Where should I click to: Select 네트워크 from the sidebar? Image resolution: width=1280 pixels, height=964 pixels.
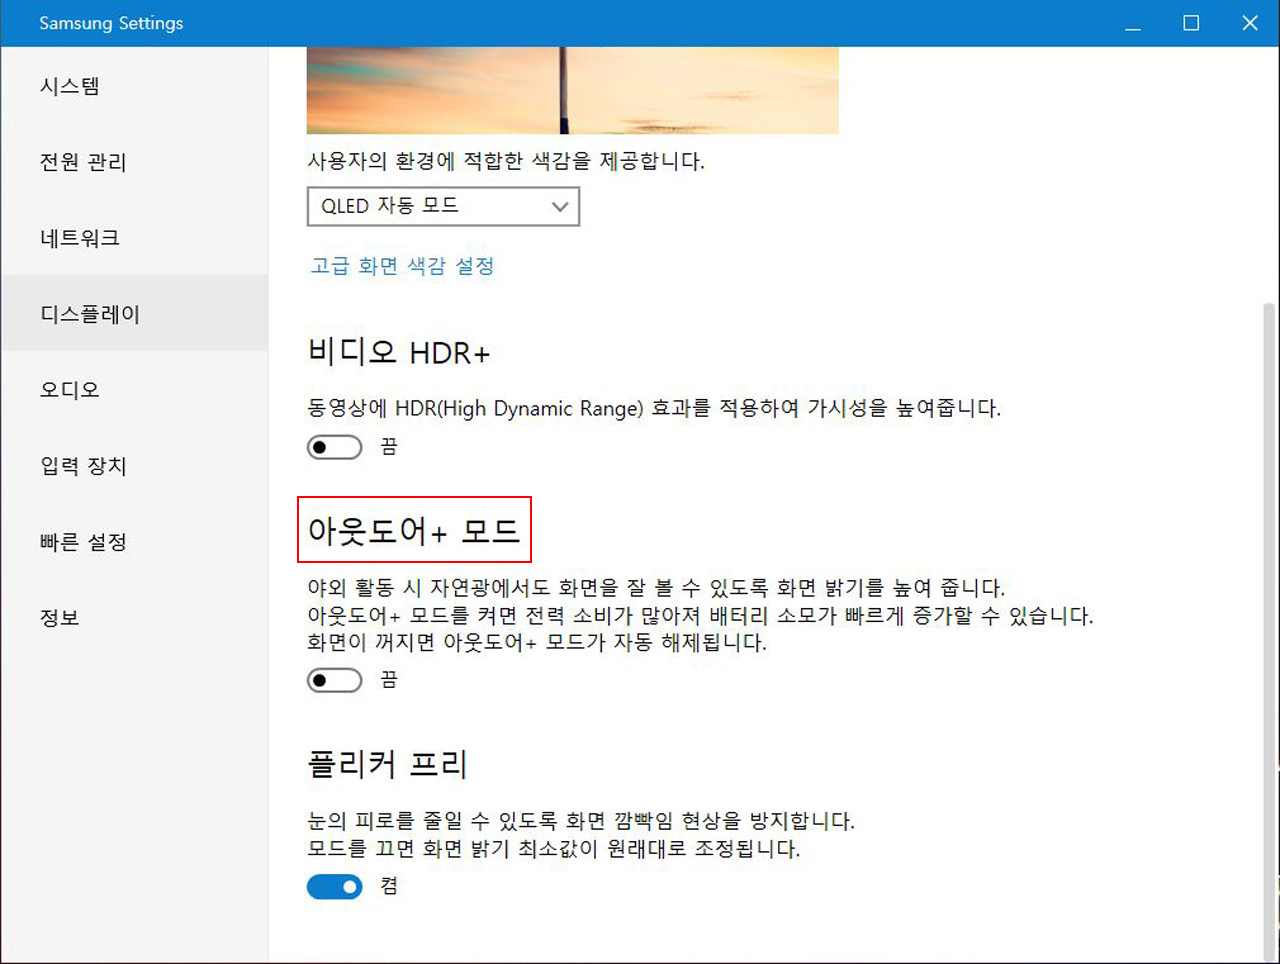[80, 238]
